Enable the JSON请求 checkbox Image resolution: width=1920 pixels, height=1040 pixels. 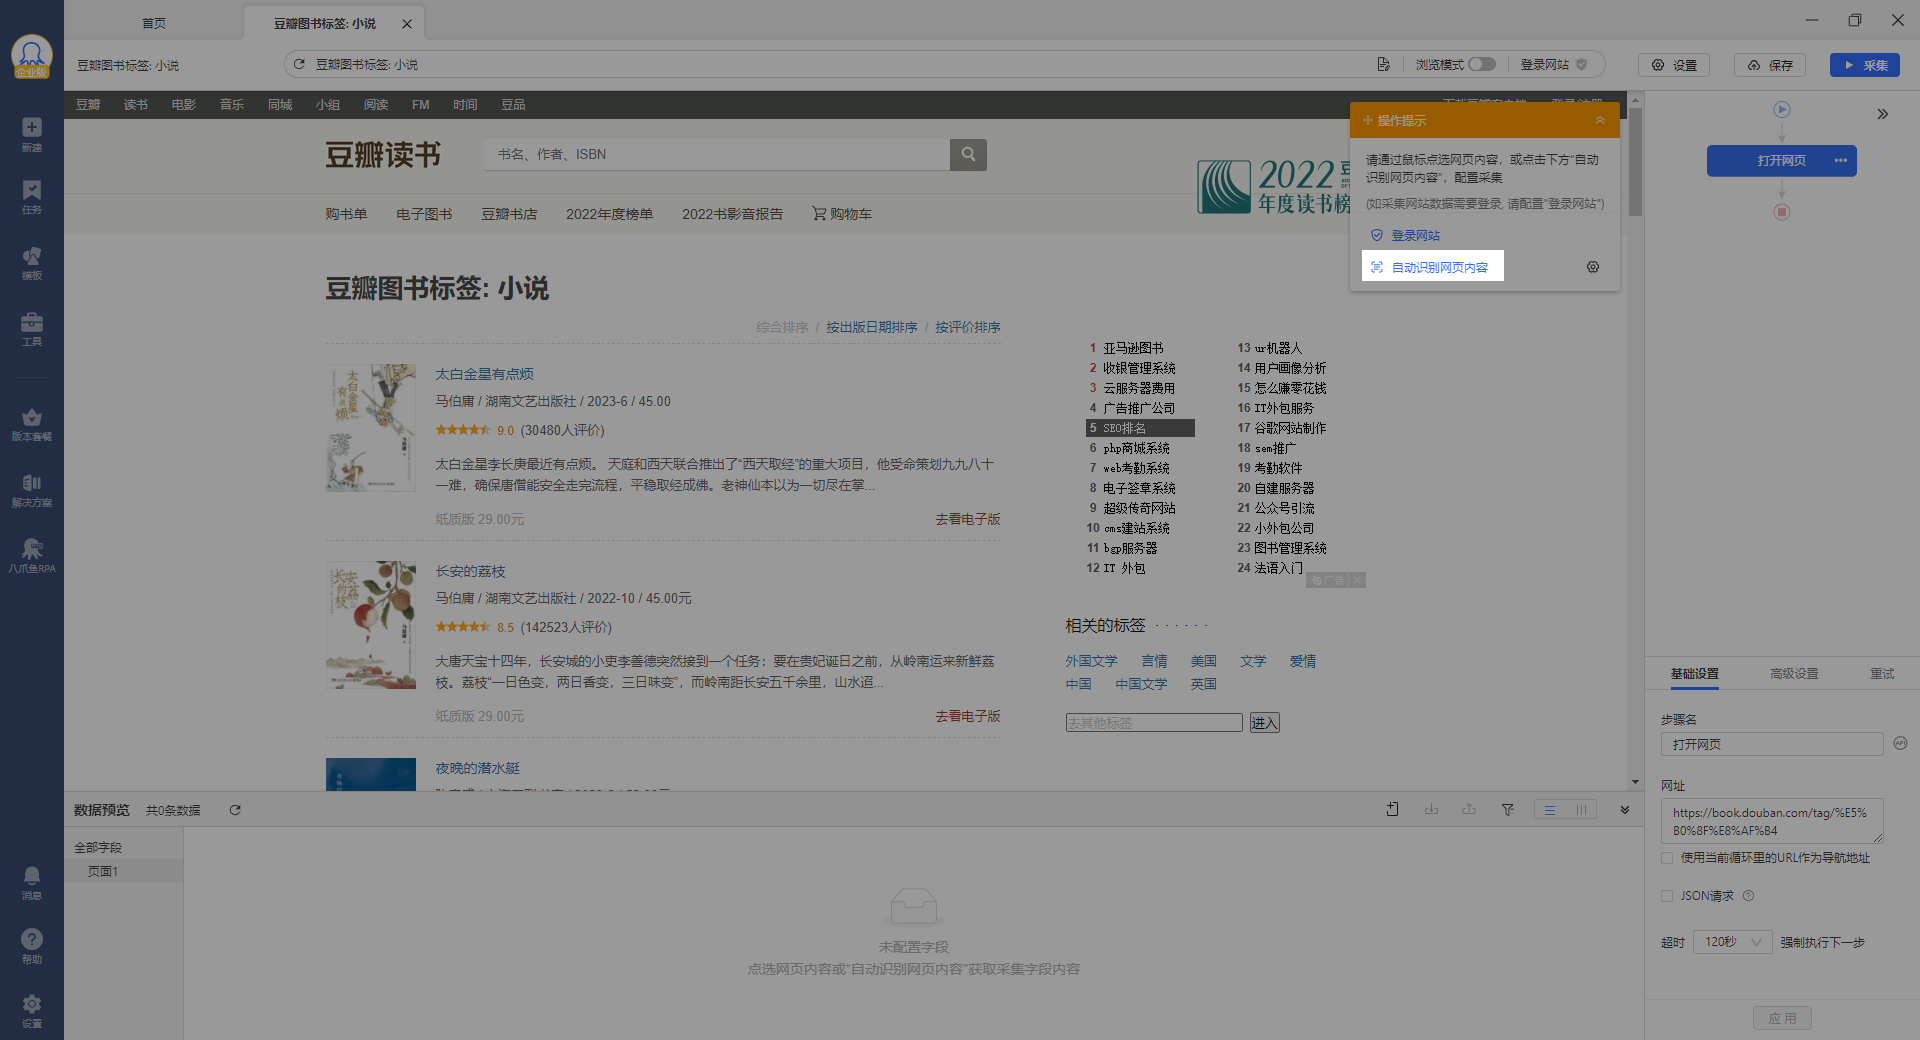[x=1667, y=896]
